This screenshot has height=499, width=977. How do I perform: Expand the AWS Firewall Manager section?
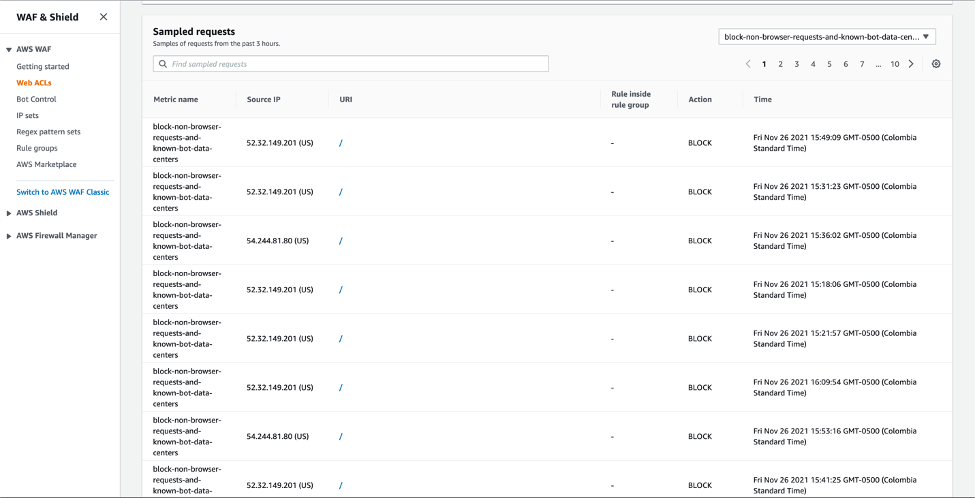[9, 236]
